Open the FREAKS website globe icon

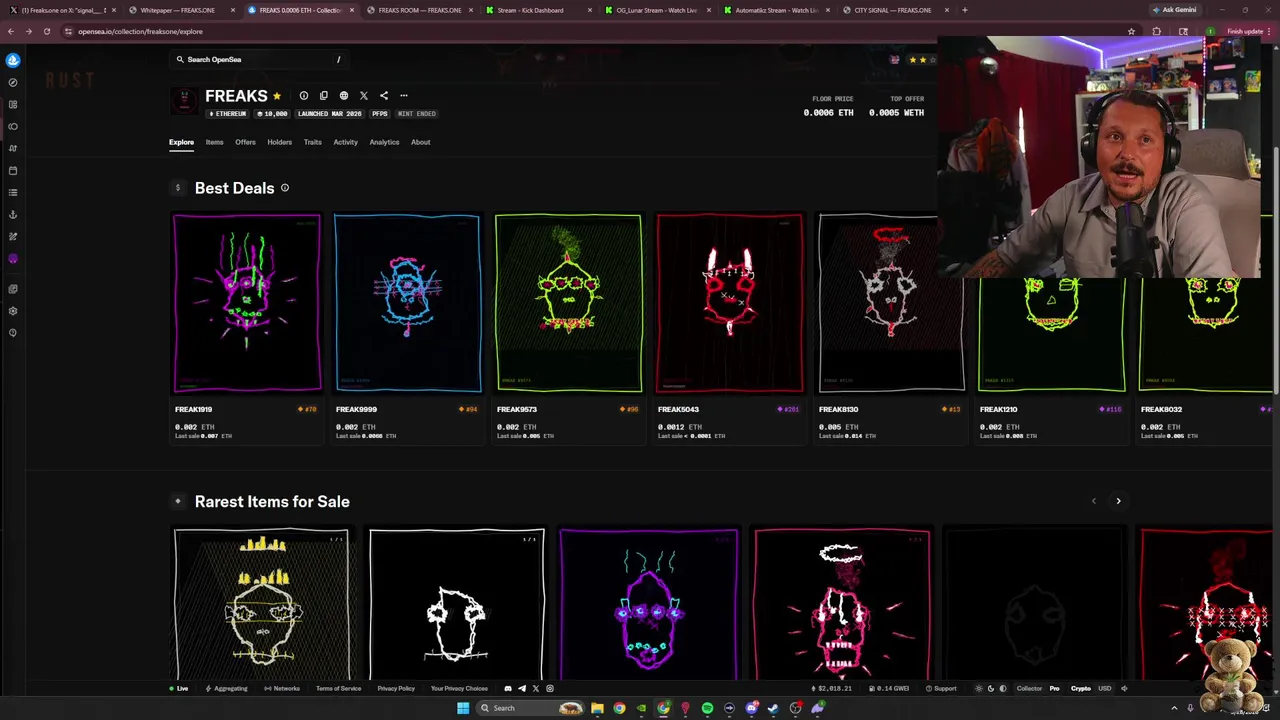pyautogui.click(x=344, y=96)
